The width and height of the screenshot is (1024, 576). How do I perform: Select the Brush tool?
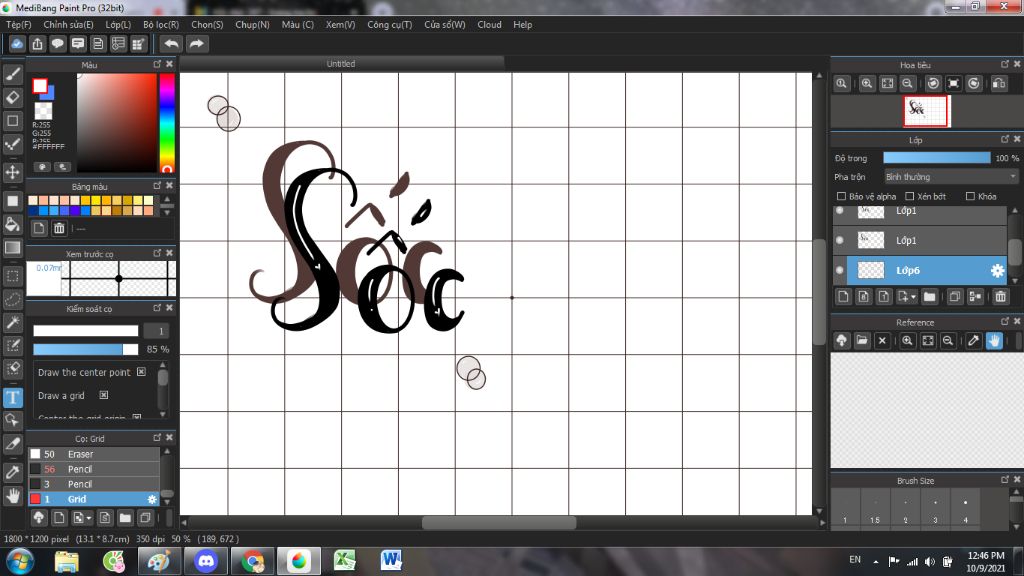12,74
